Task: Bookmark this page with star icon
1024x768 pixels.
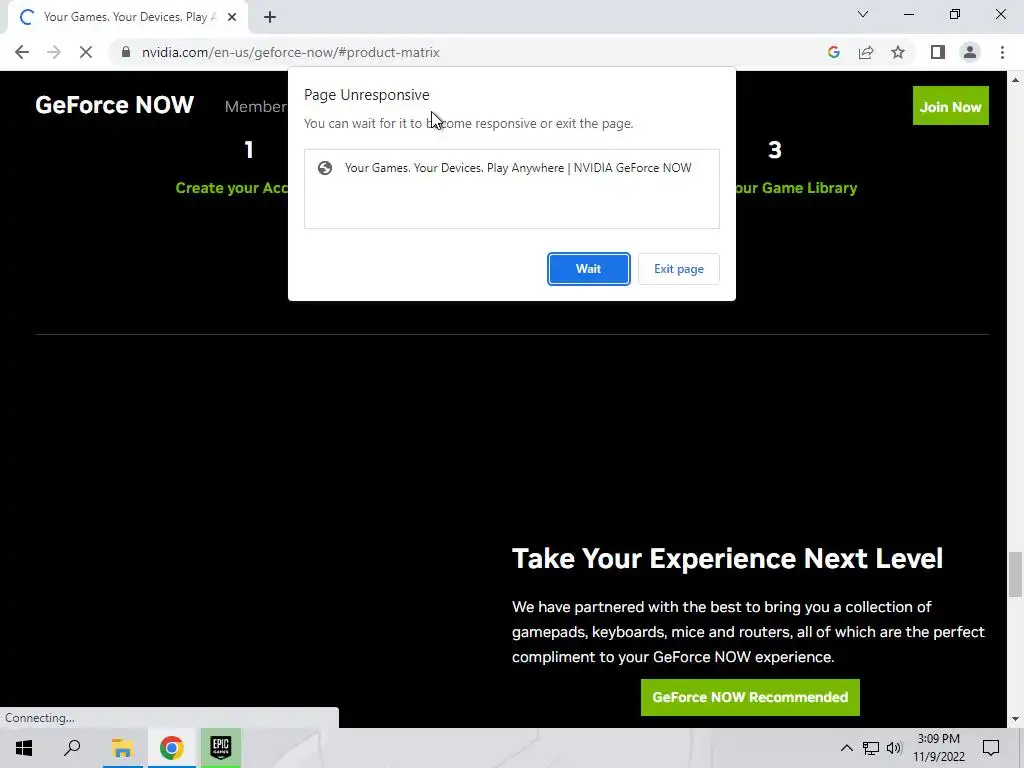Action: 898,52
